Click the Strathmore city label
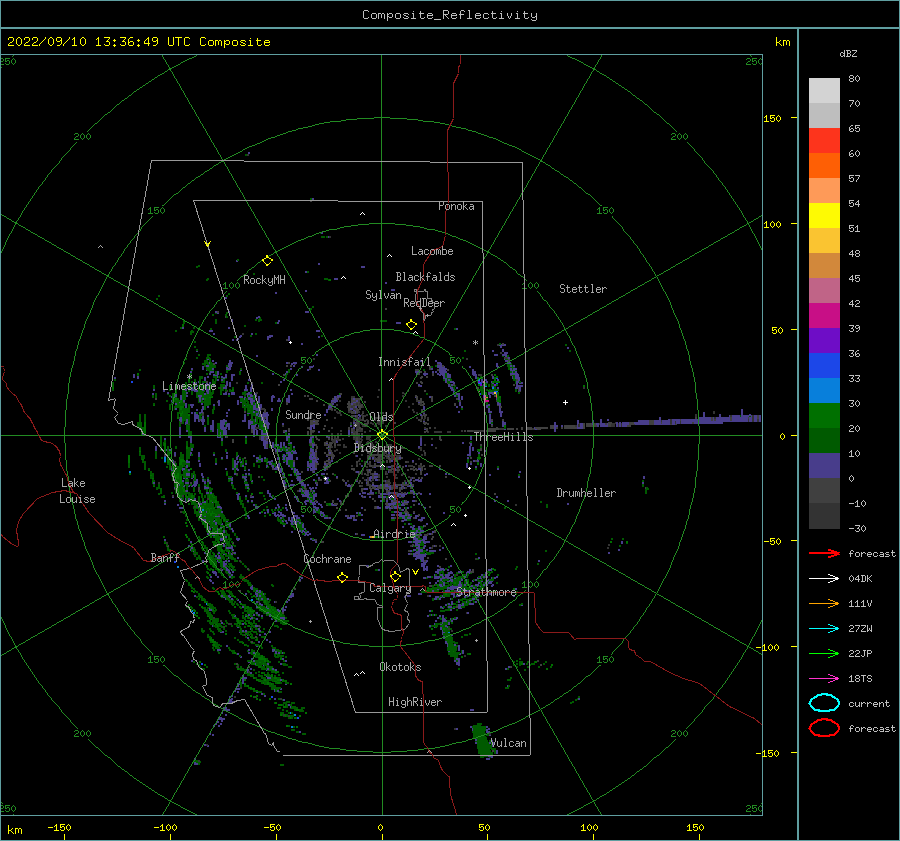The width and height of the screenshot is (900, 841). (x=486, y=592)
